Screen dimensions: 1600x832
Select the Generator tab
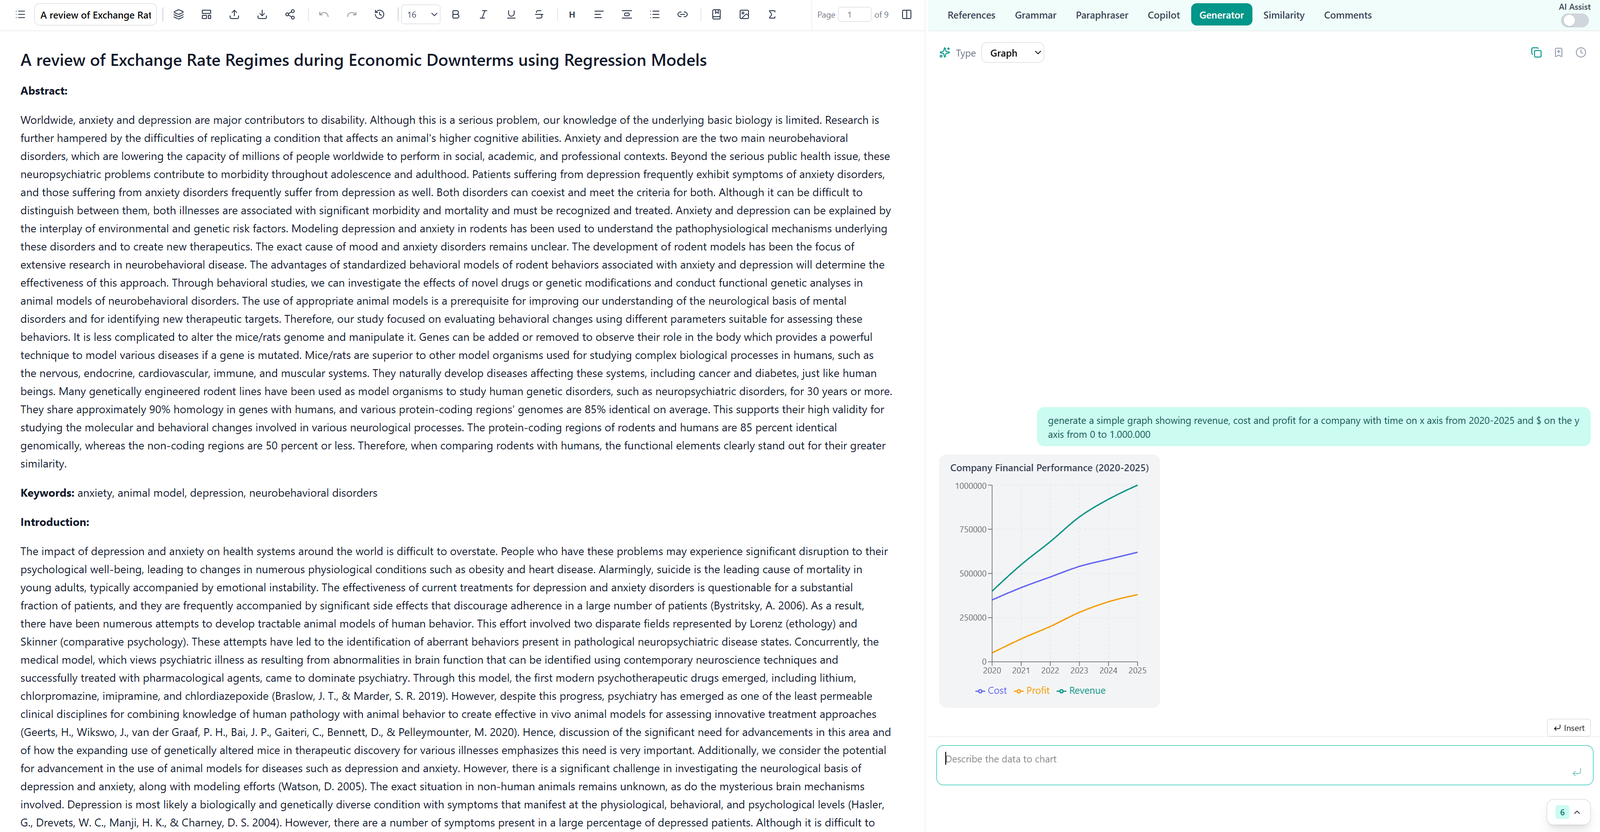click(1221, 15)
